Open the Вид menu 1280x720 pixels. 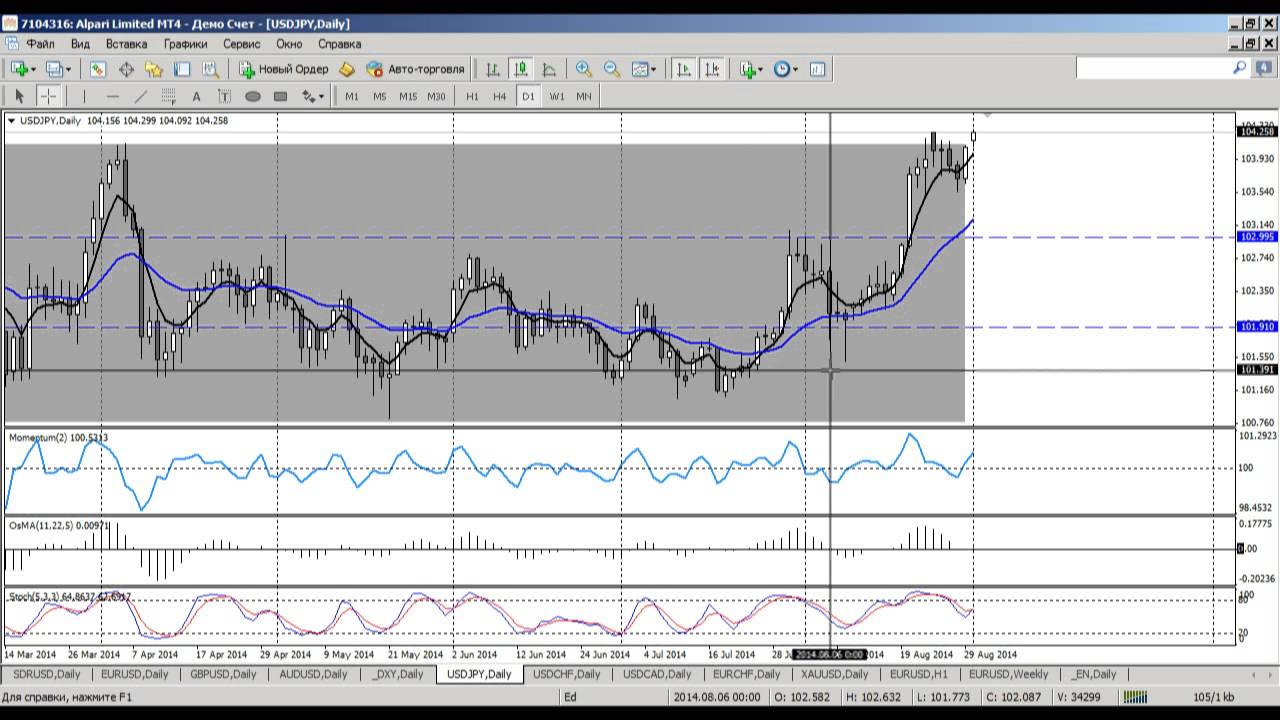pos(80,44)
